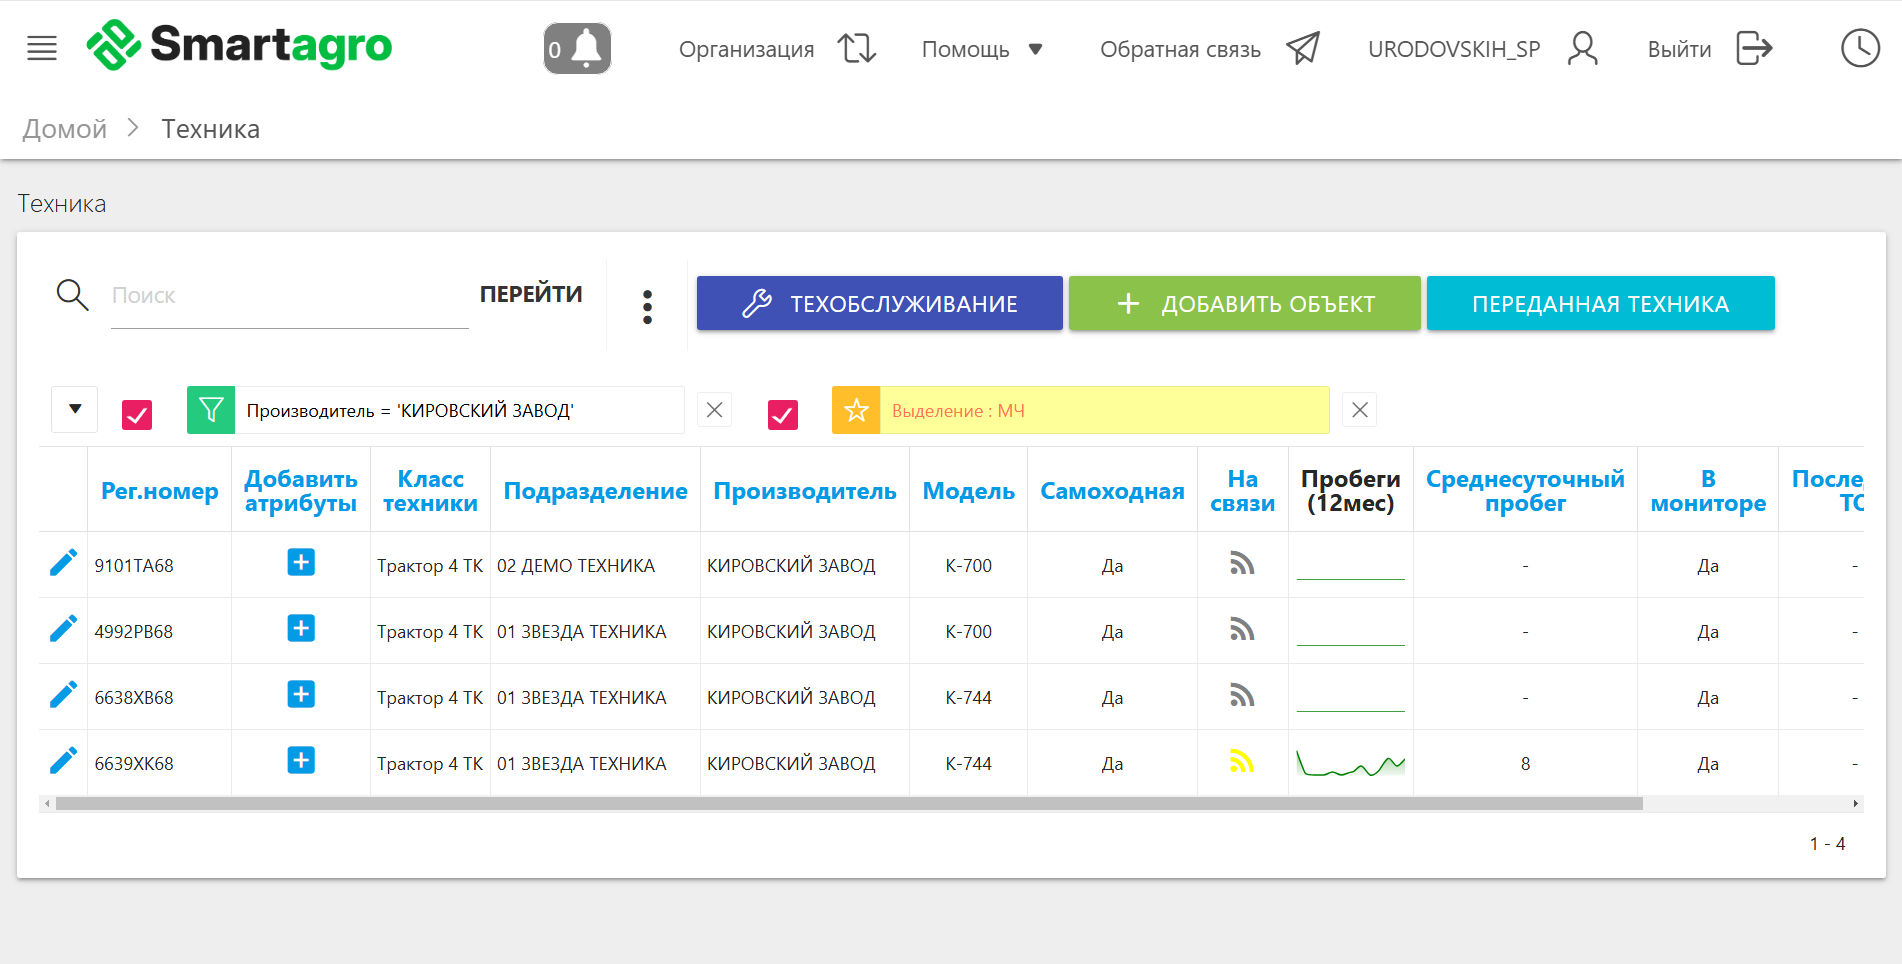Click the horizontal table scrollbar
The image size is (1902, 964).
[x=848, y=804]
